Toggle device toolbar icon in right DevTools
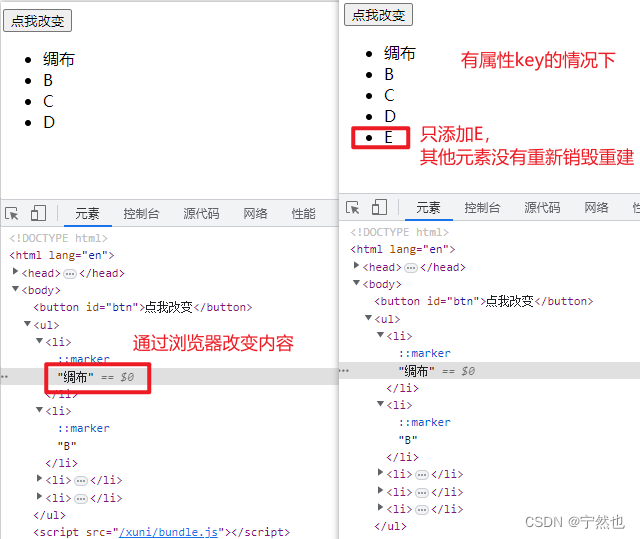Image resolution: width=640 pixels, height=539 pixels. pos(379,207)
